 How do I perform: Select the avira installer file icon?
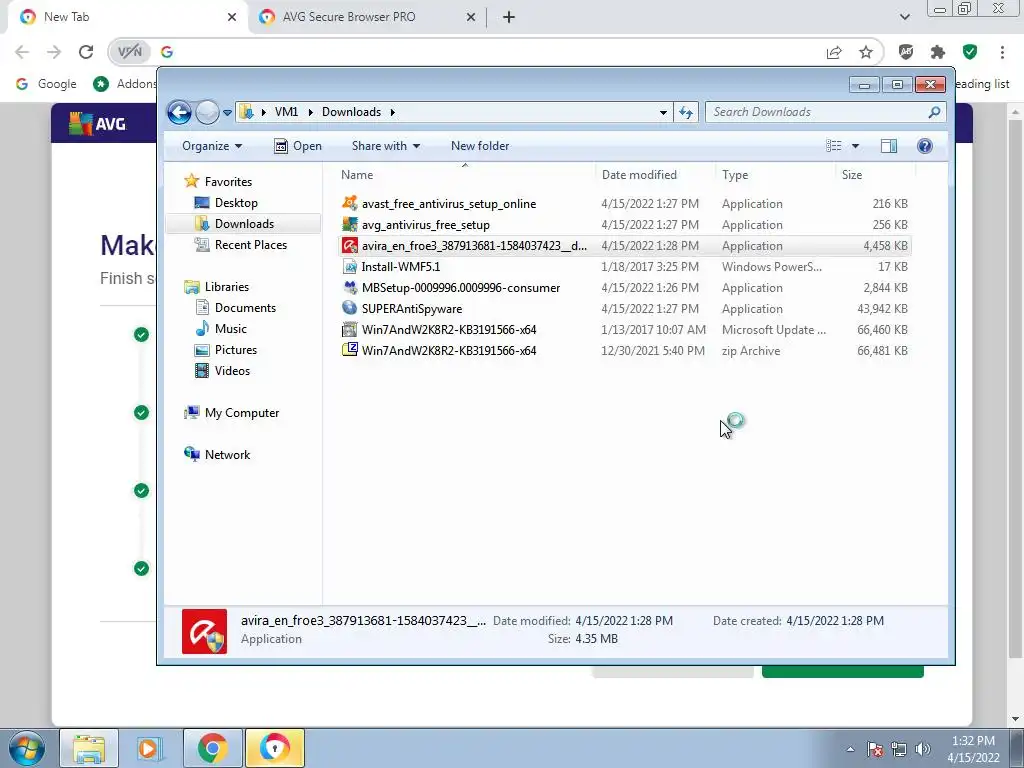(x=350, y=246)
